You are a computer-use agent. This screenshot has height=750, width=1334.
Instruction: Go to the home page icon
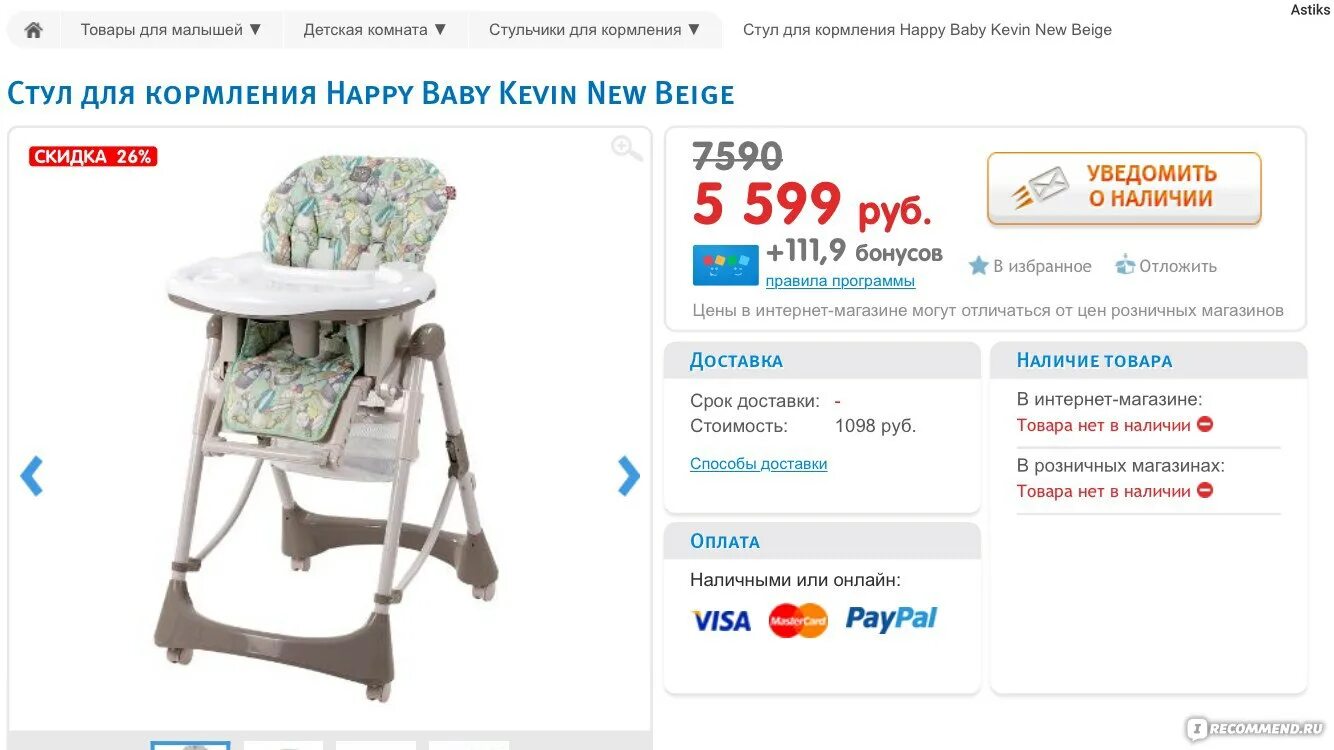point(33,30)
